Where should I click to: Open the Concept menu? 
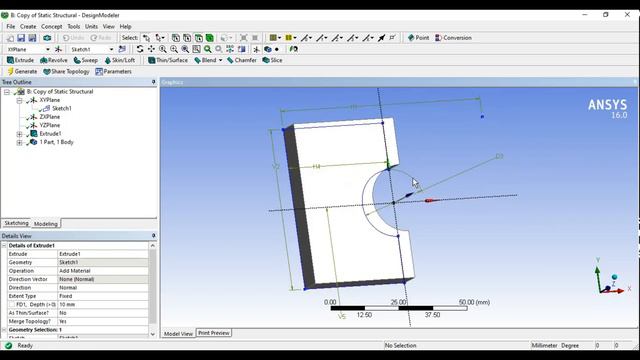click(51, 27)
